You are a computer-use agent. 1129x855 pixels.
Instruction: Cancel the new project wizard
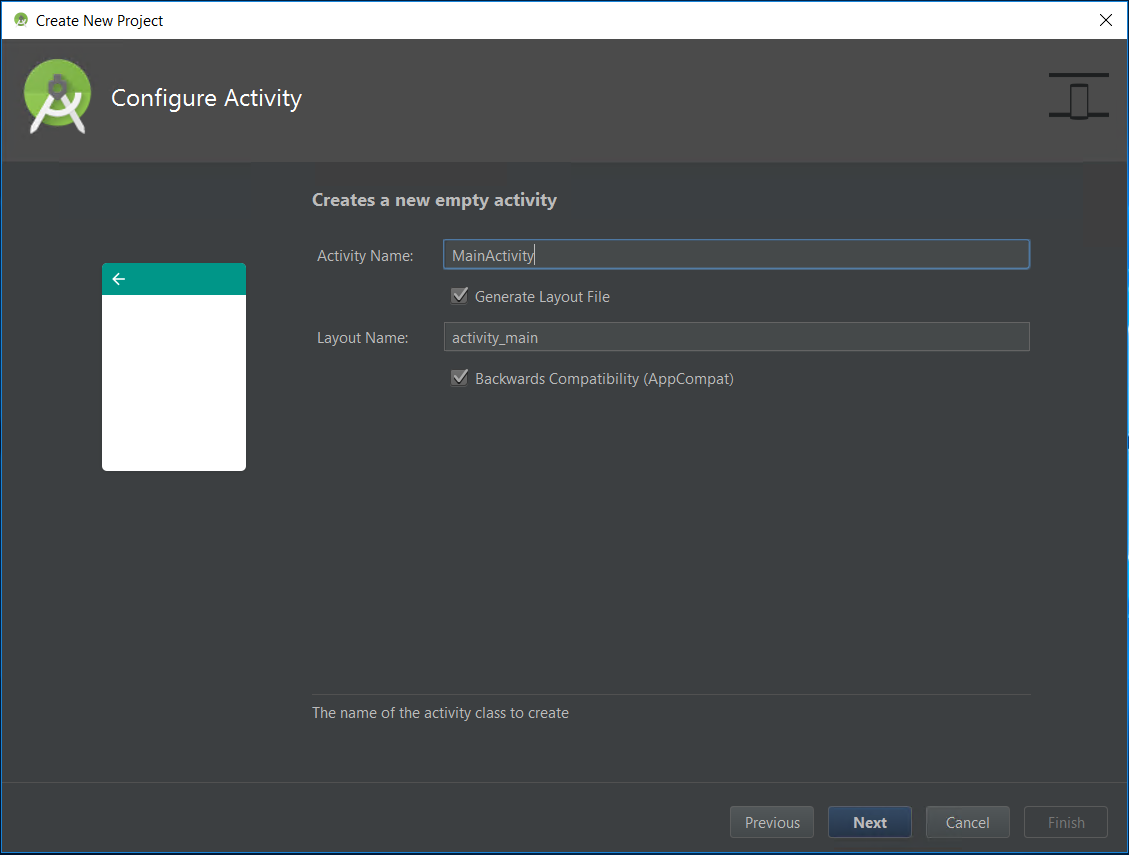click(x=967, y=822)
